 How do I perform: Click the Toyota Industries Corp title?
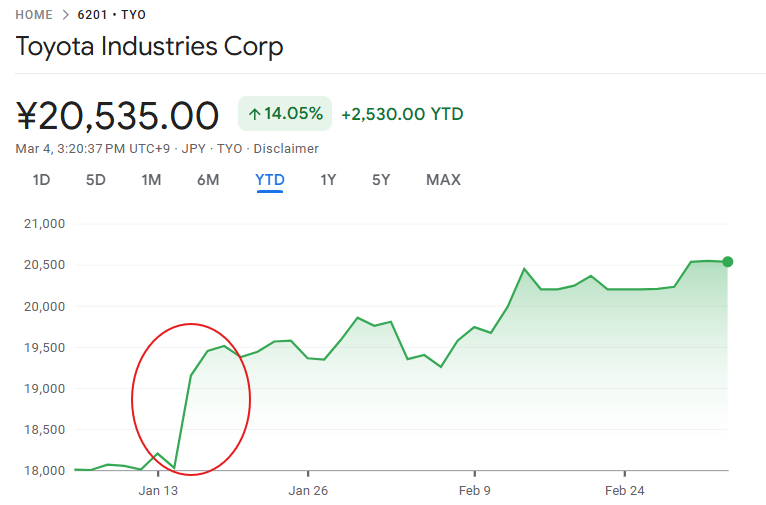click(x=150, y=47)
